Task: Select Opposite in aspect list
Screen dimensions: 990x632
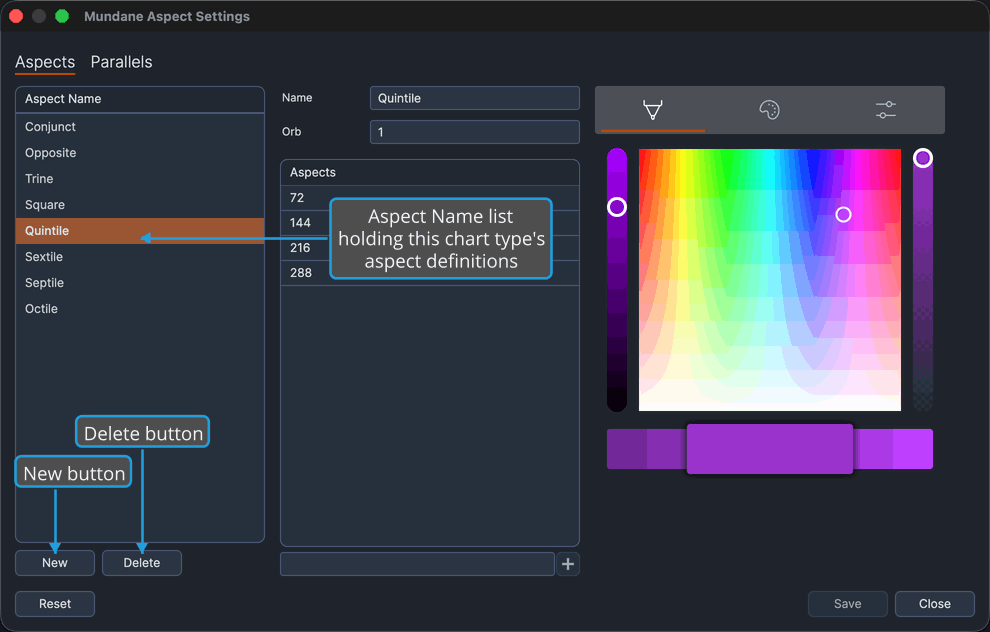Action: click(x=140, y=153)
